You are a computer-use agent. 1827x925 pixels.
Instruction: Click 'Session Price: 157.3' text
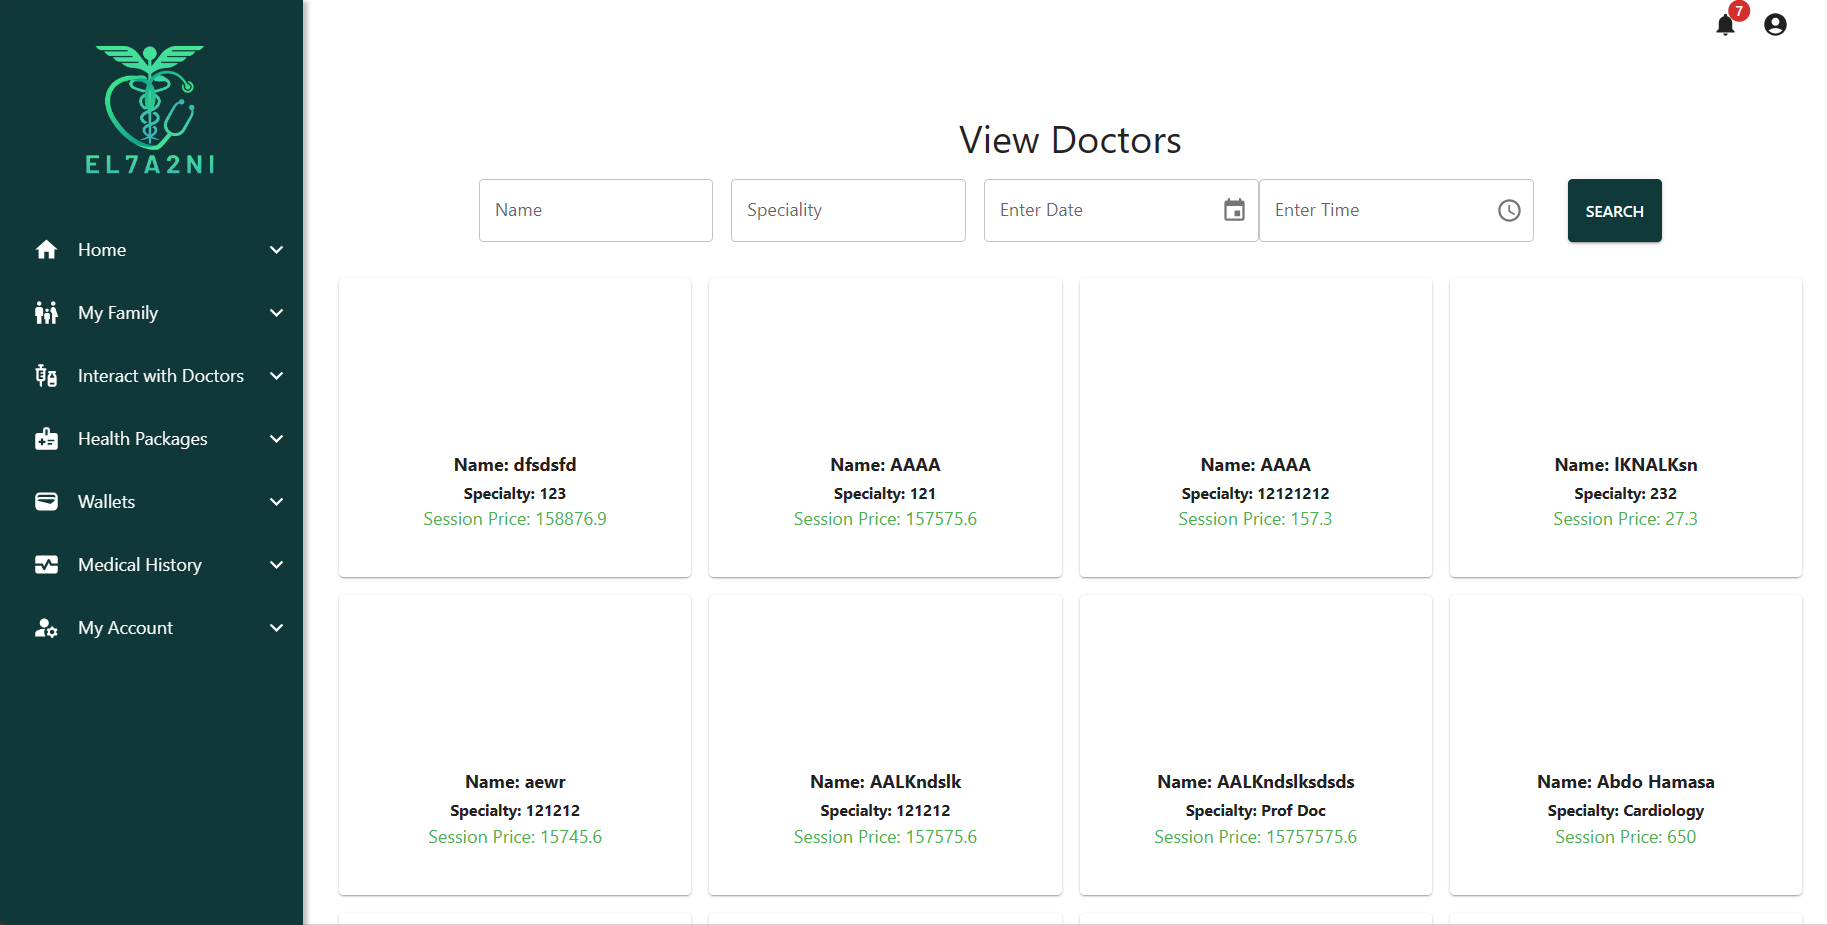[1256, 519]
